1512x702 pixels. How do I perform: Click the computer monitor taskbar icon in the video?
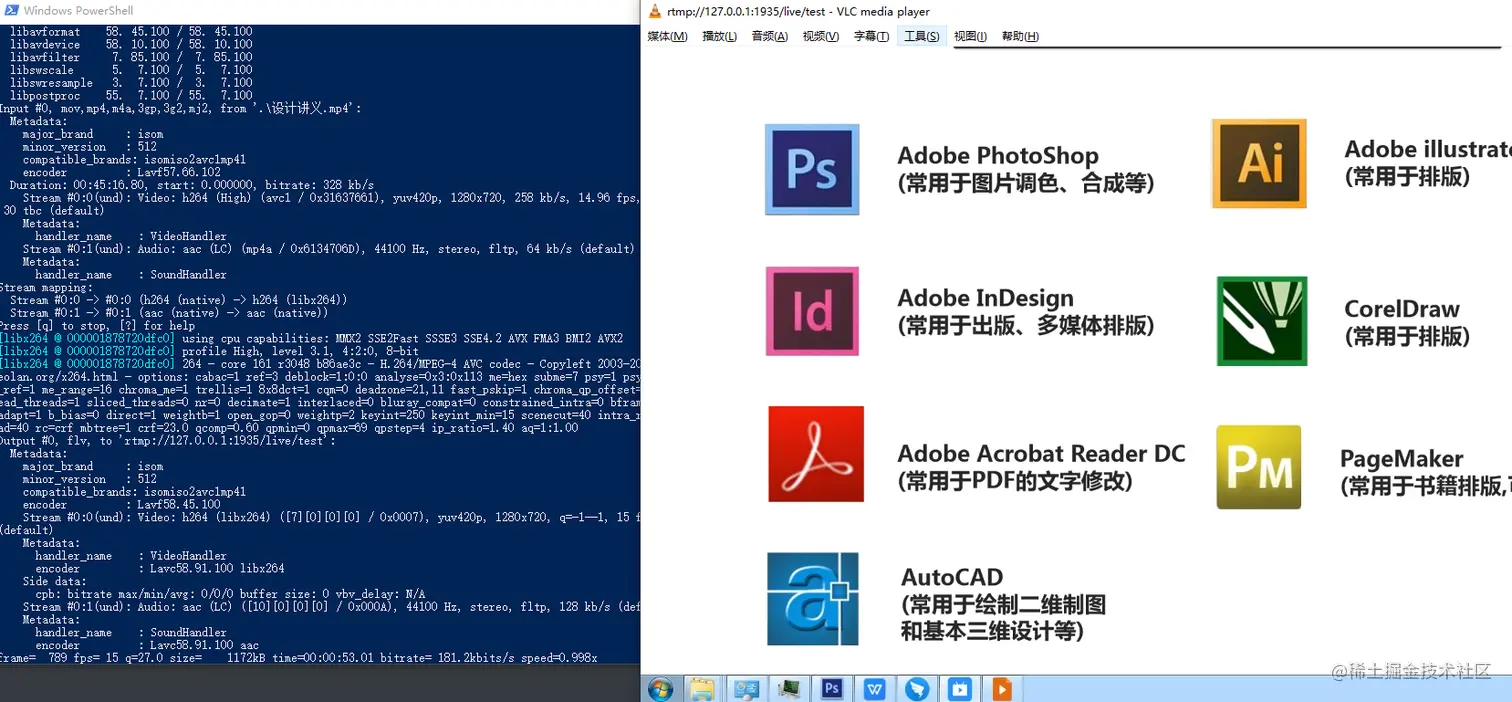(x=790, y=689)
